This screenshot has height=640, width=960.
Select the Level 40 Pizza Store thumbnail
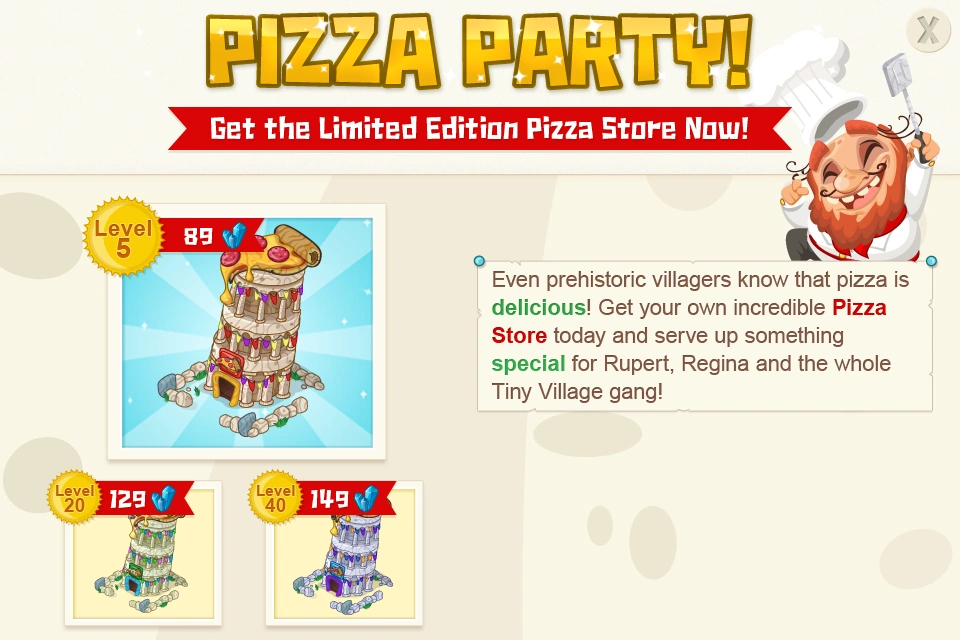[344, 553]
